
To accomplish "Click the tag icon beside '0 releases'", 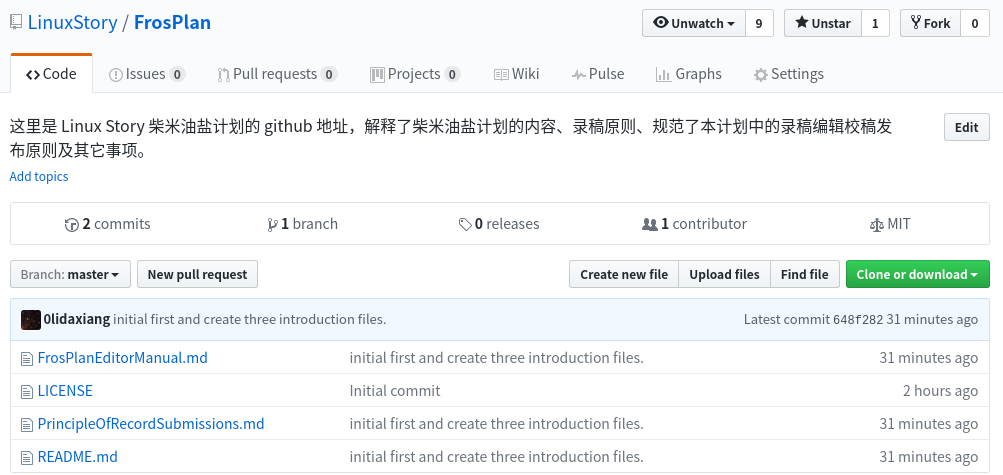I will click(465, 224).
